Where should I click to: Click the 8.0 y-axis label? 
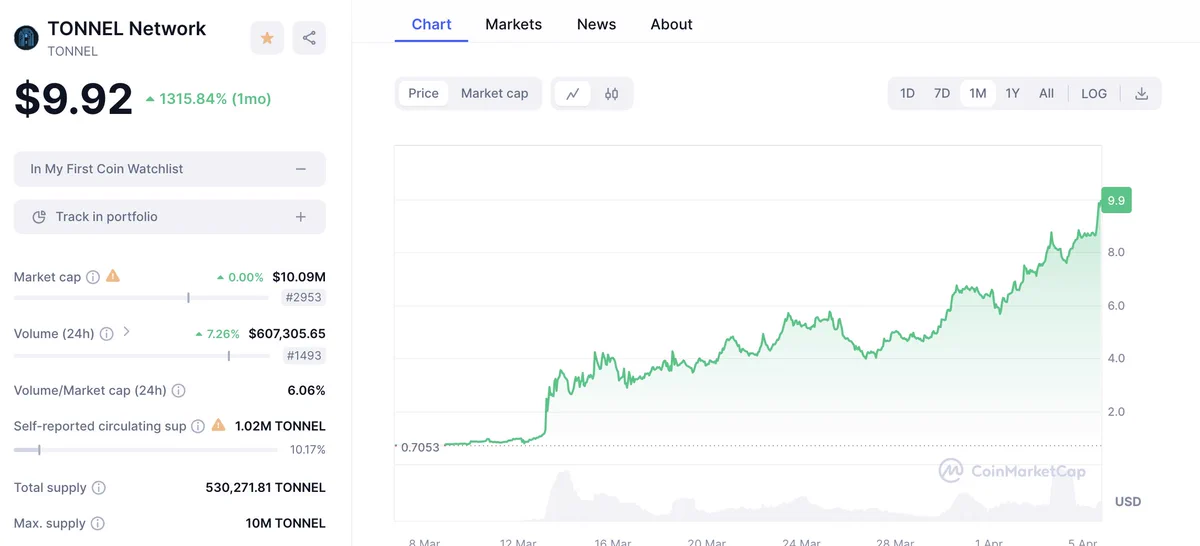[1116, 252]
